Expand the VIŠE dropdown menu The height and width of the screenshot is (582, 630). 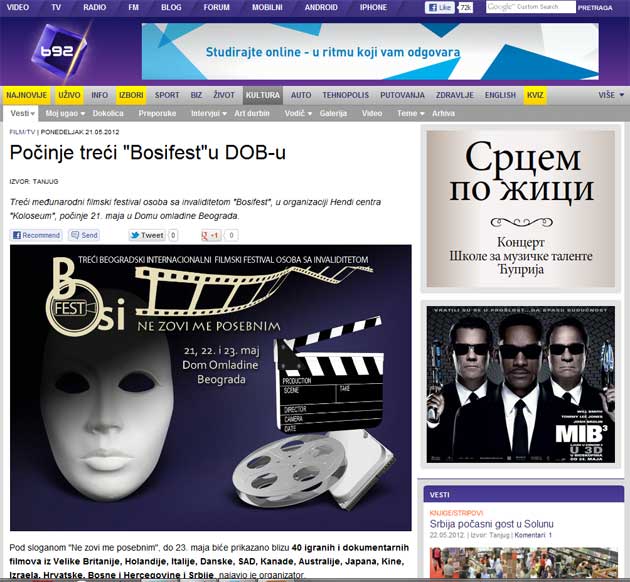coord(609,95)
